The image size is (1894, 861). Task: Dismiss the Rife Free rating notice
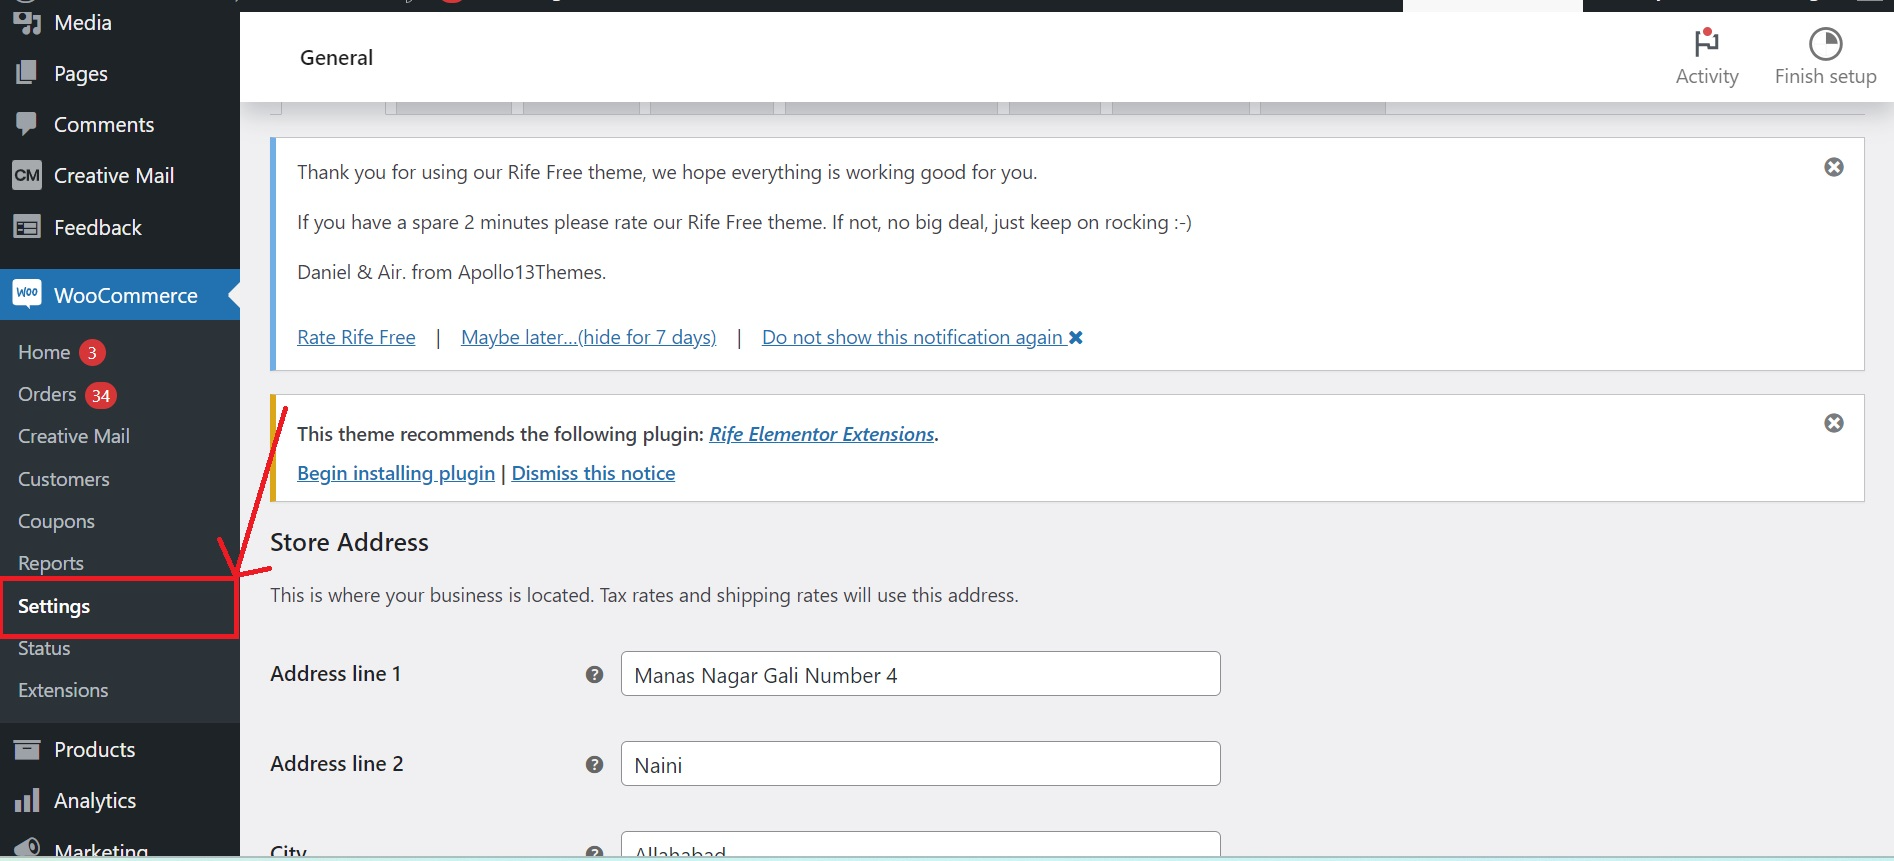click(1833, 167)
